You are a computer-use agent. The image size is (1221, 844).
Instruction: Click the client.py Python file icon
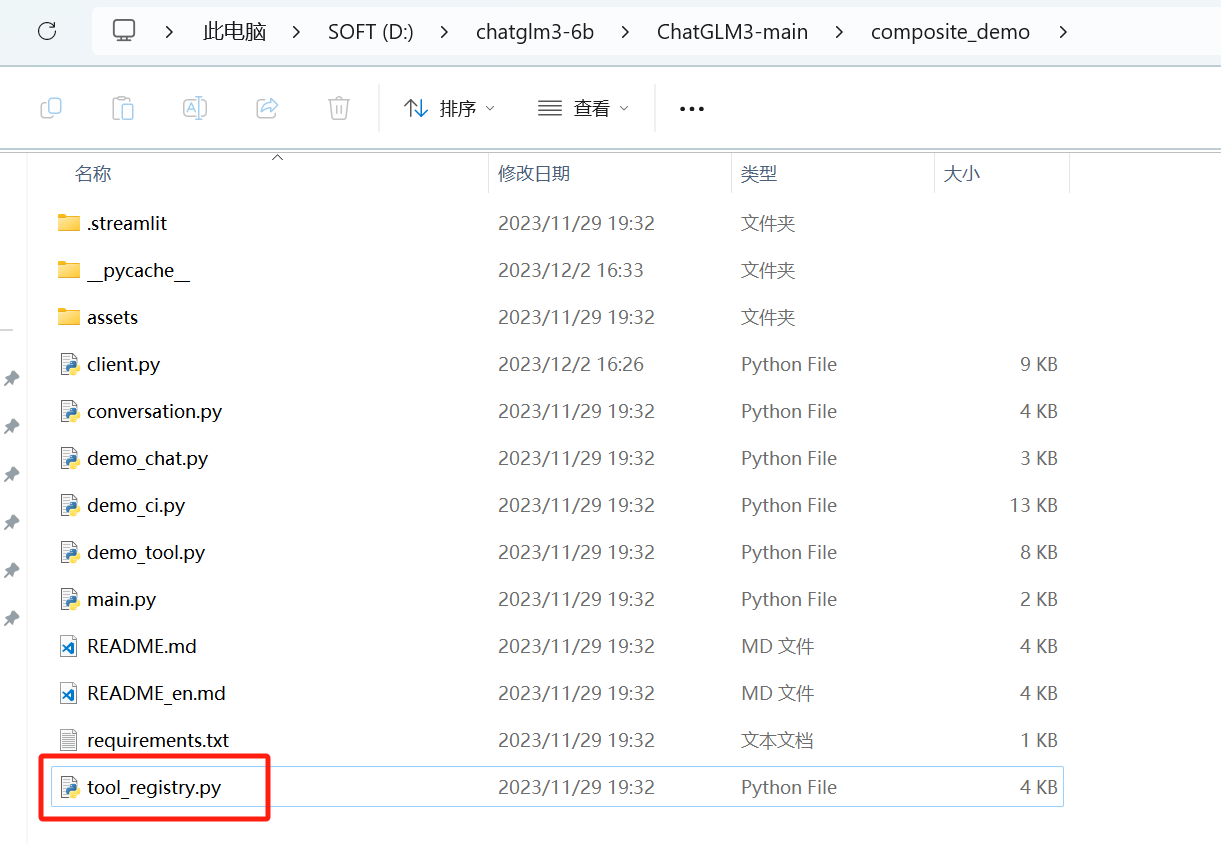click(x=69, y=364)
